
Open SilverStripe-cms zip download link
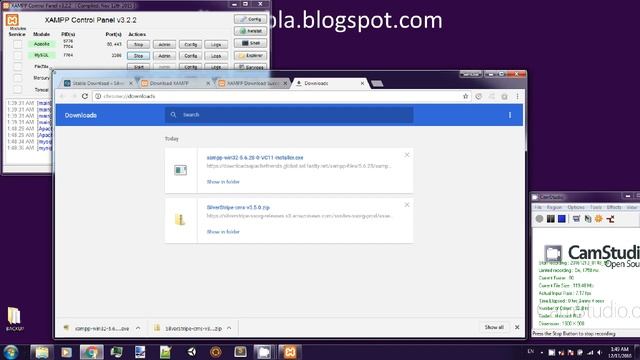pyautogui.click(x=238, y=207)
